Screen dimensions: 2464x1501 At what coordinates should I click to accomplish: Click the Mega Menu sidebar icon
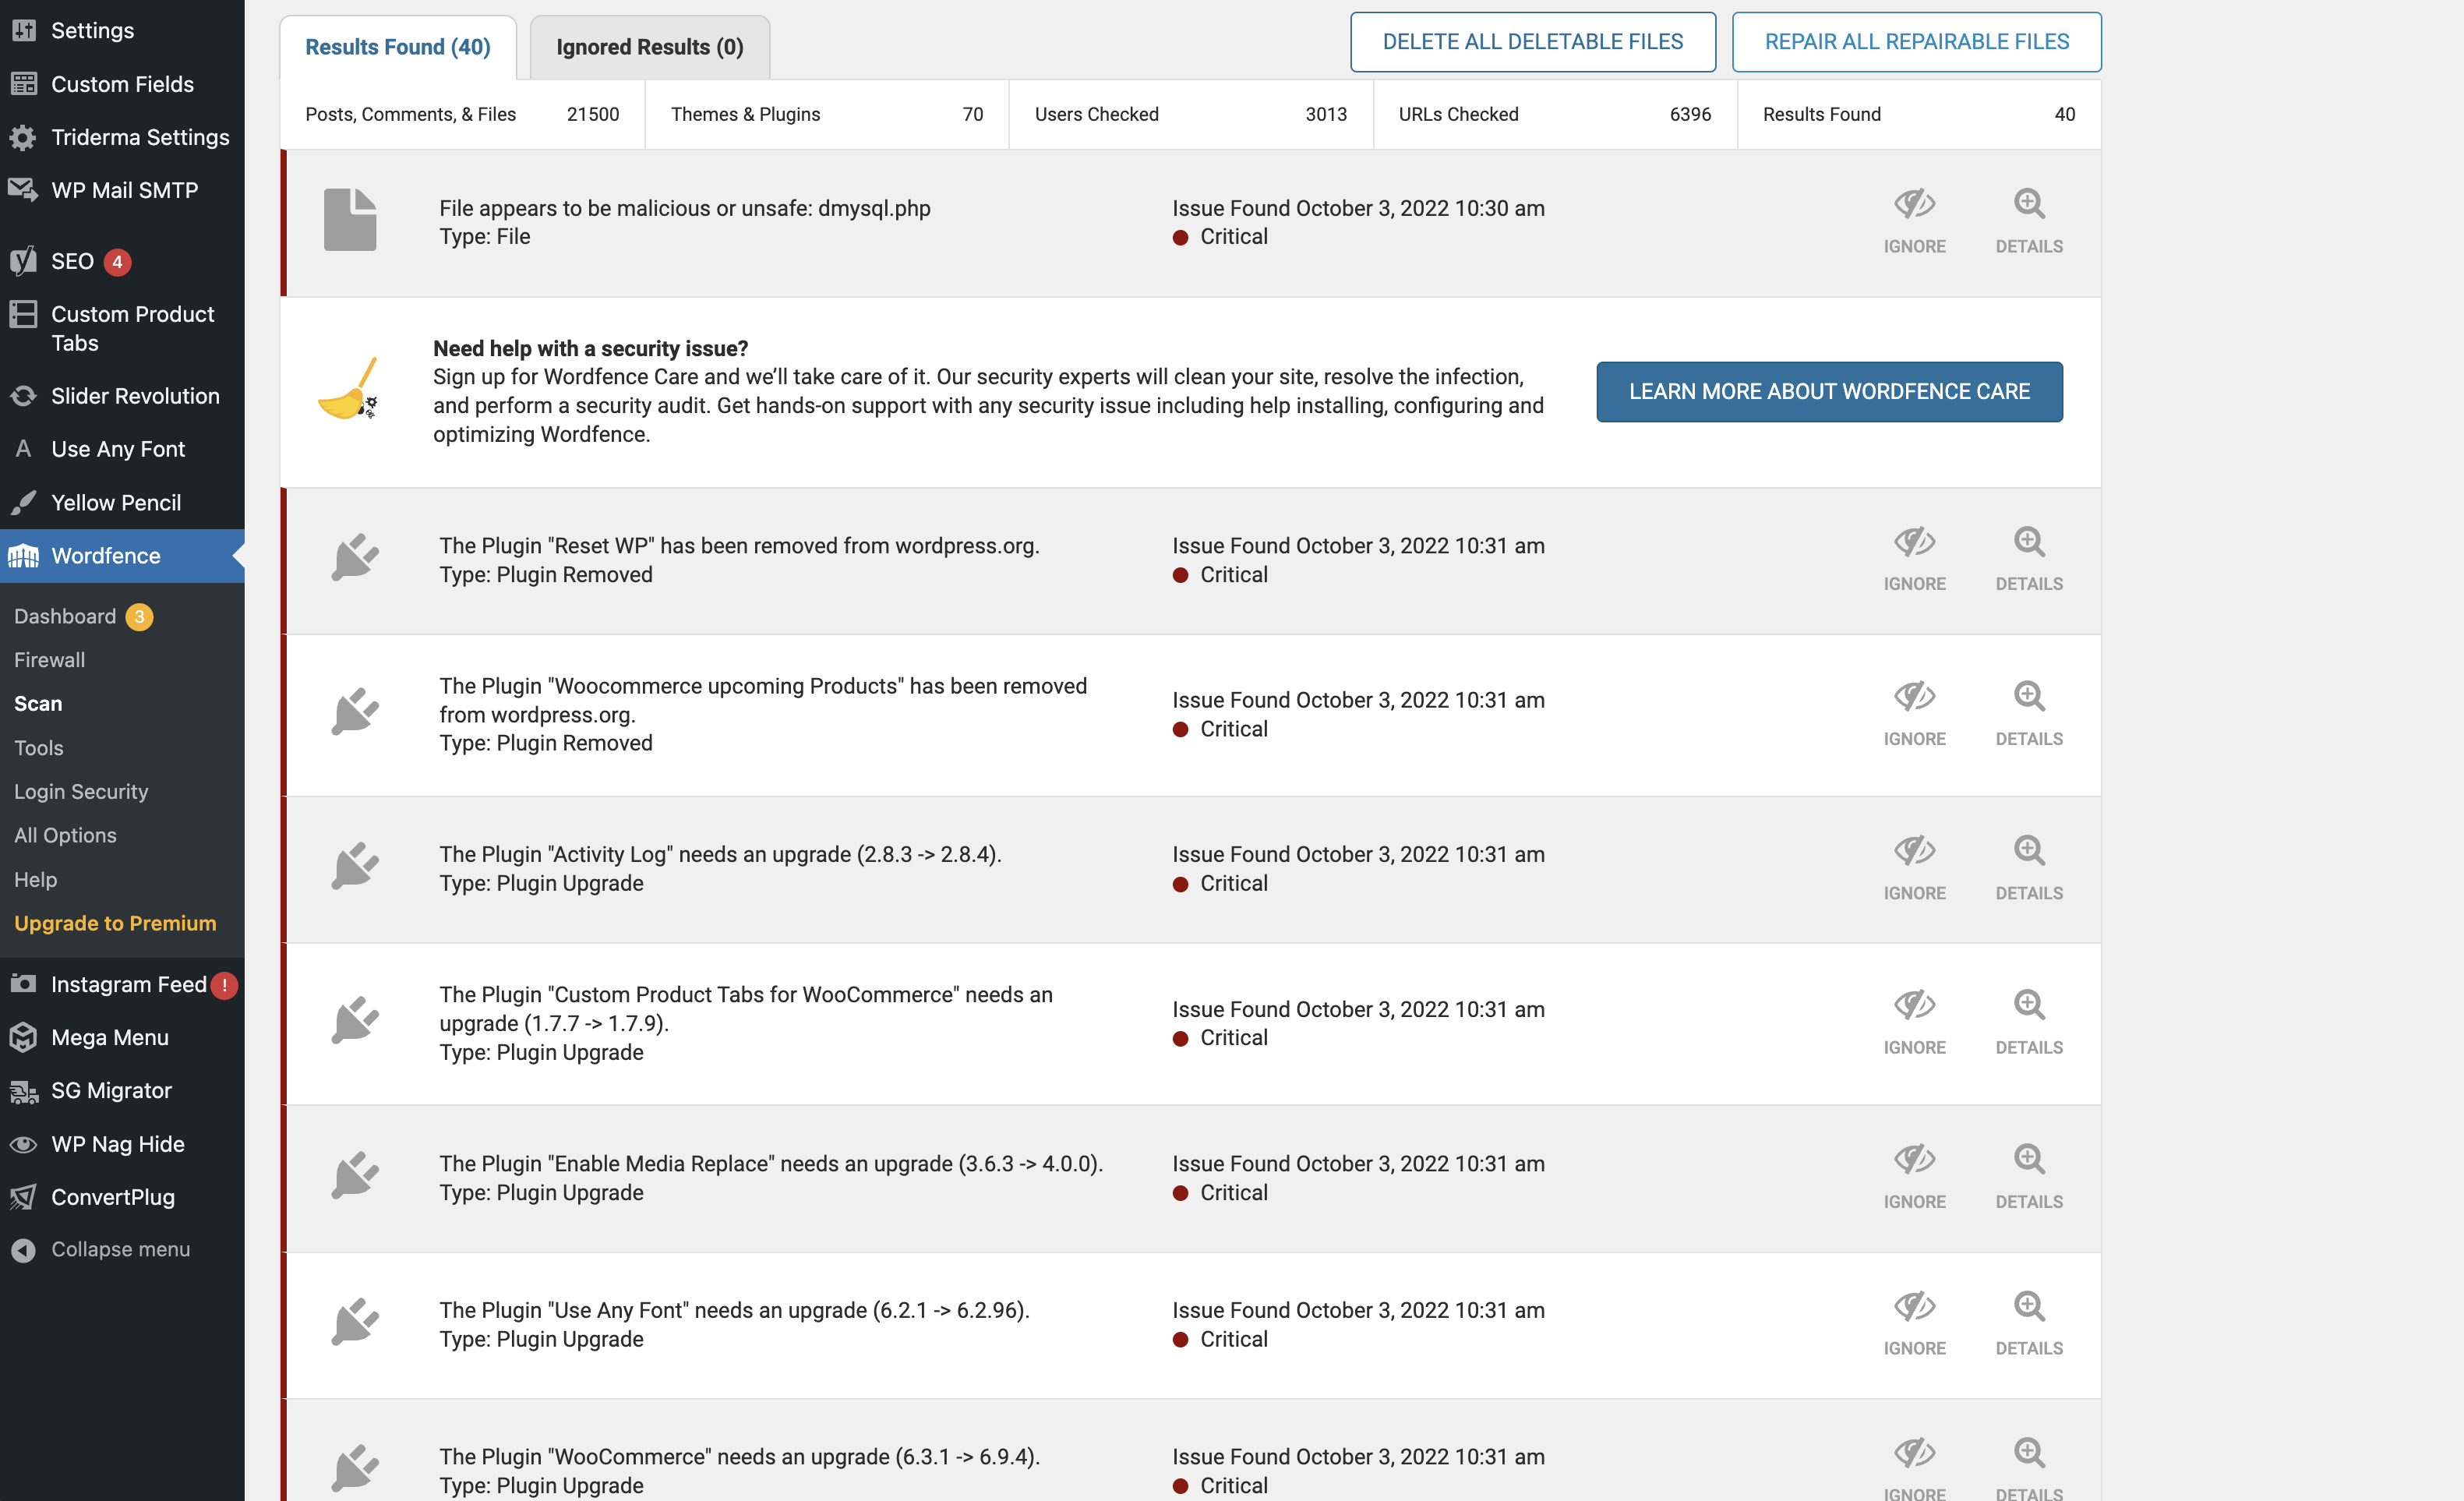pos(23,1037)
